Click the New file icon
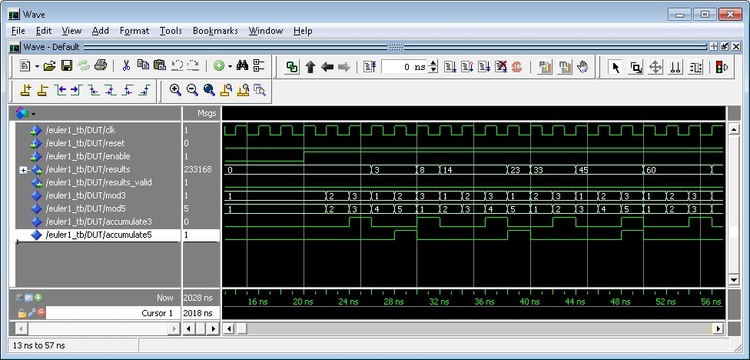Image resolution: width=750 pixels, height=360 pixels. click(25, 66)
